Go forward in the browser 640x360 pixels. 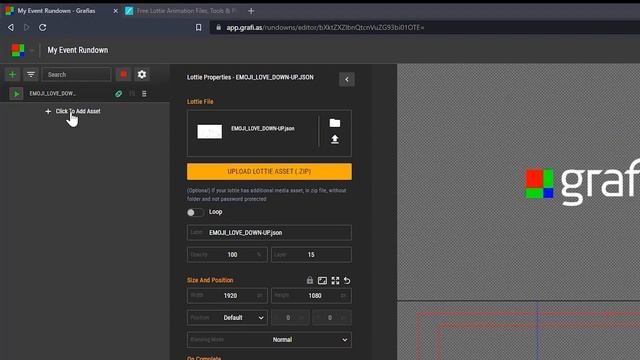coord(27,27)
